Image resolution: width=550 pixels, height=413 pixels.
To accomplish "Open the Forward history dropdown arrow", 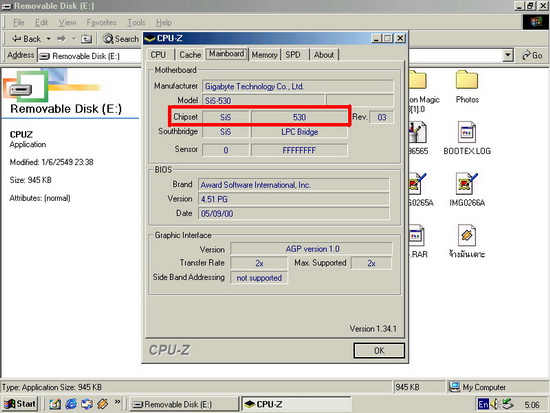I will coord(74,39).
